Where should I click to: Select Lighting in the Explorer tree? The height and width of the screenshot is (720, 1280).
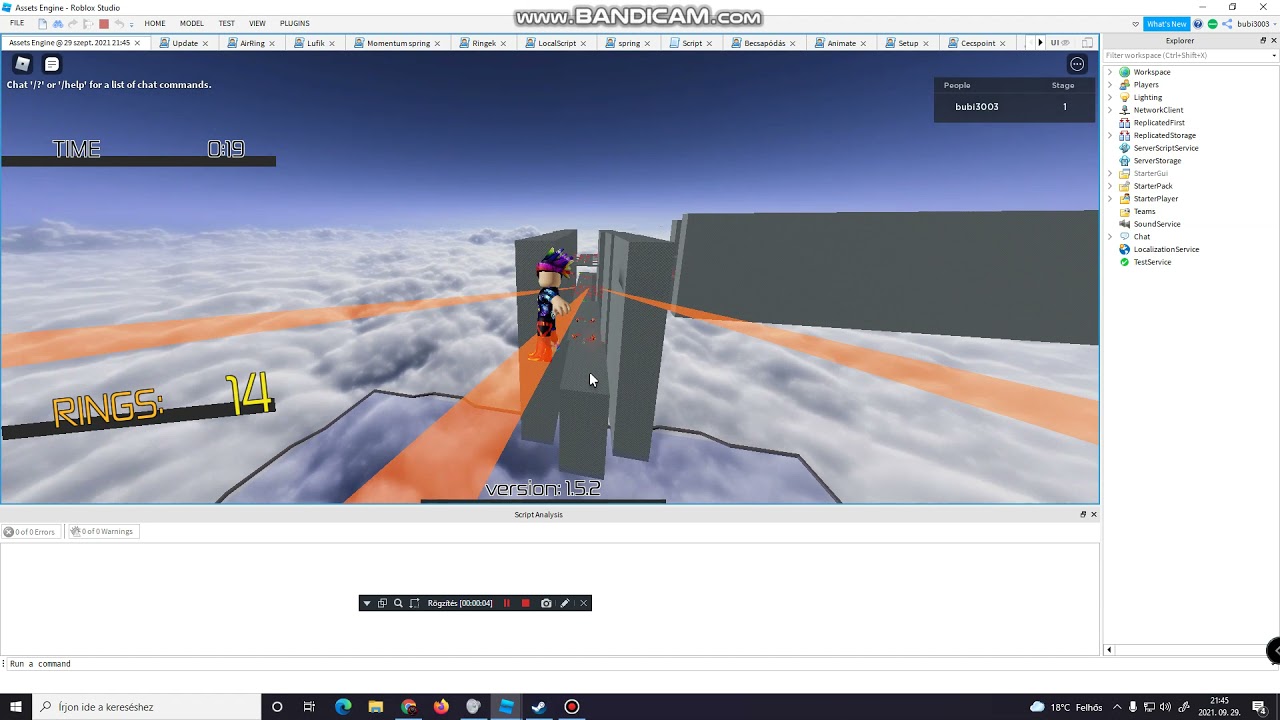point(1148,97)
